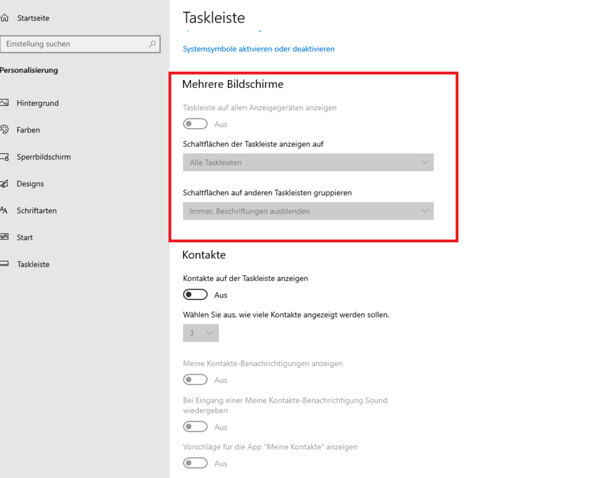Click the Startseite home icon
Viewport: 590px width, 478px height.
(4, 18)
